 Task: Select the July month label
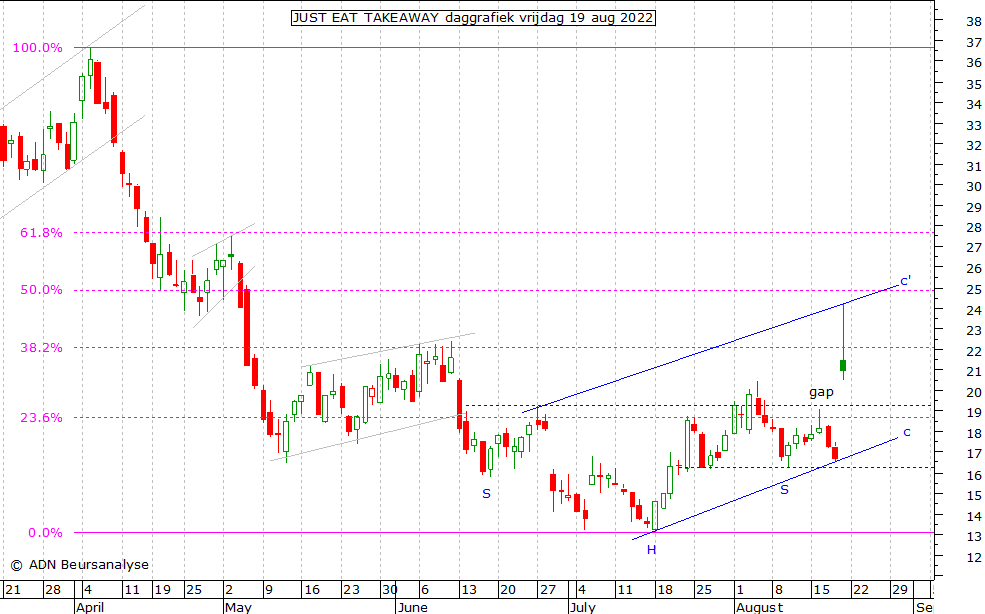pos(583,607)
